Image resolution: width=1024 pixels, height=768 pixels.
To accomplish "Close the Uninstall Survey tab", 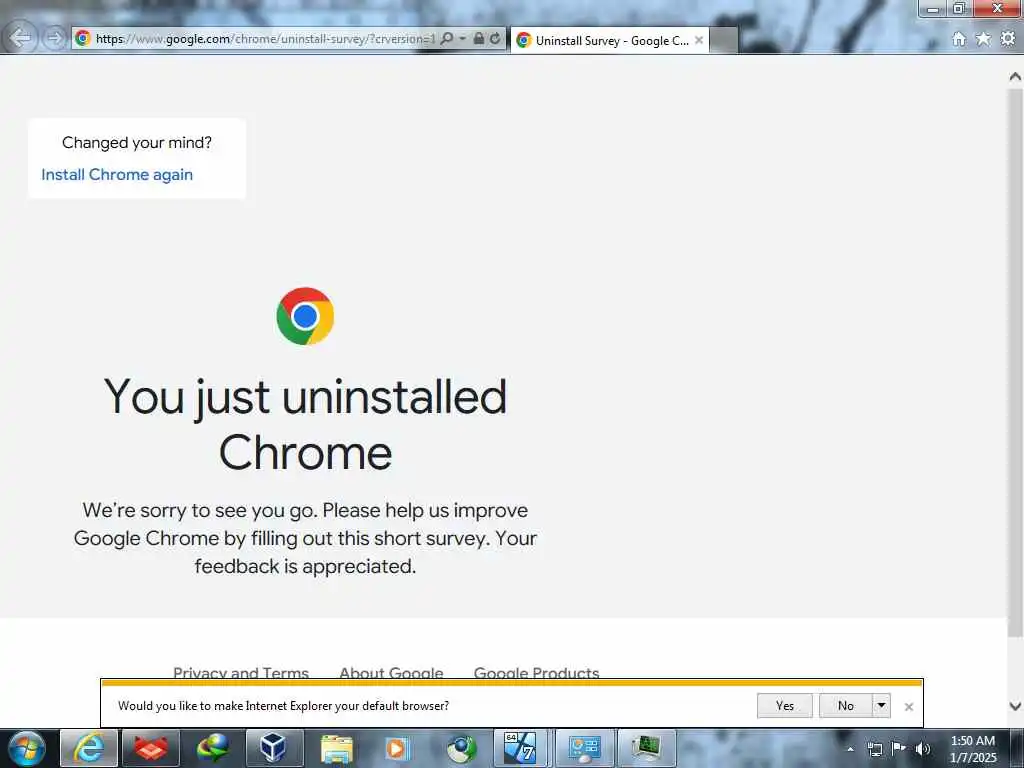I will pos(699,40).
